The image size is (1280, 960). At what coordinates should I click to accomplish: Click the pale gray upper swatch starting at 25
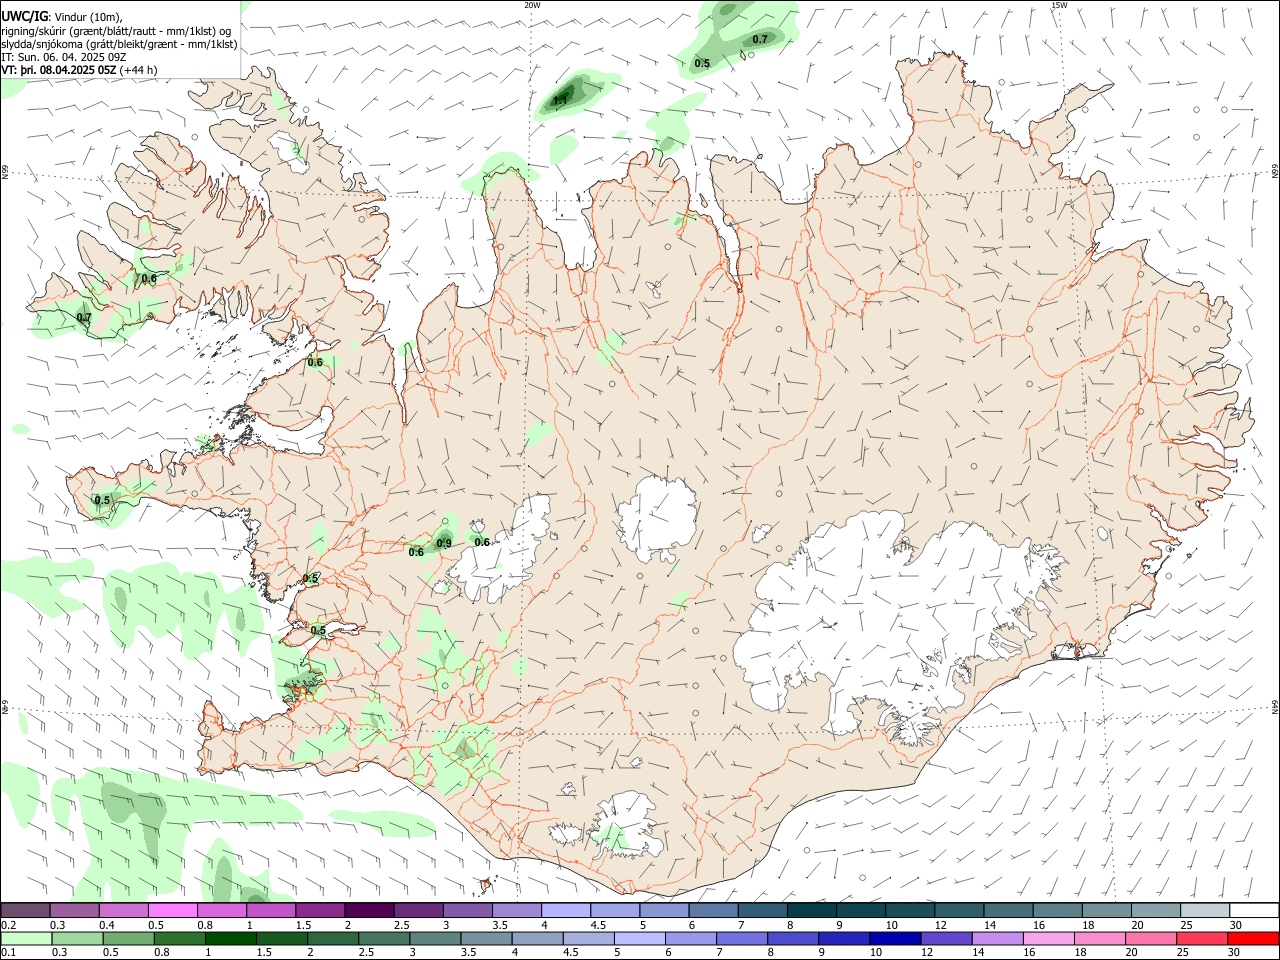tap(1204, 911)
